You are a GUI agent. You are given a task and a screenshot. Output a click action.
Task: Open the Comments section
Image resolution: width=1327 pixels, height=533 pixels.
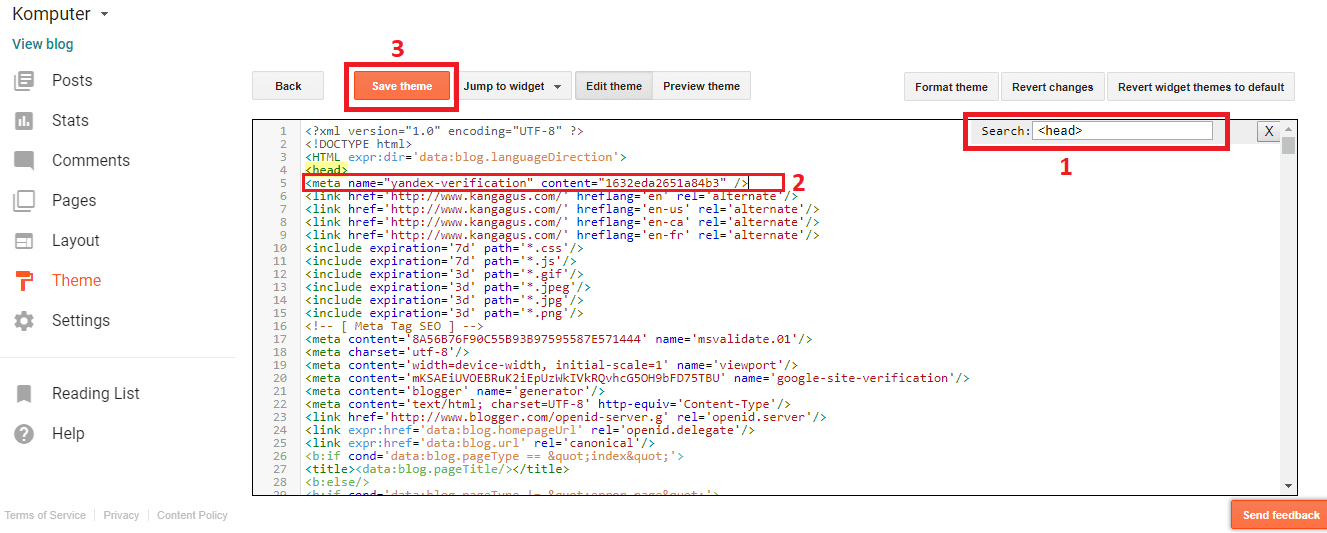[91, 160]
